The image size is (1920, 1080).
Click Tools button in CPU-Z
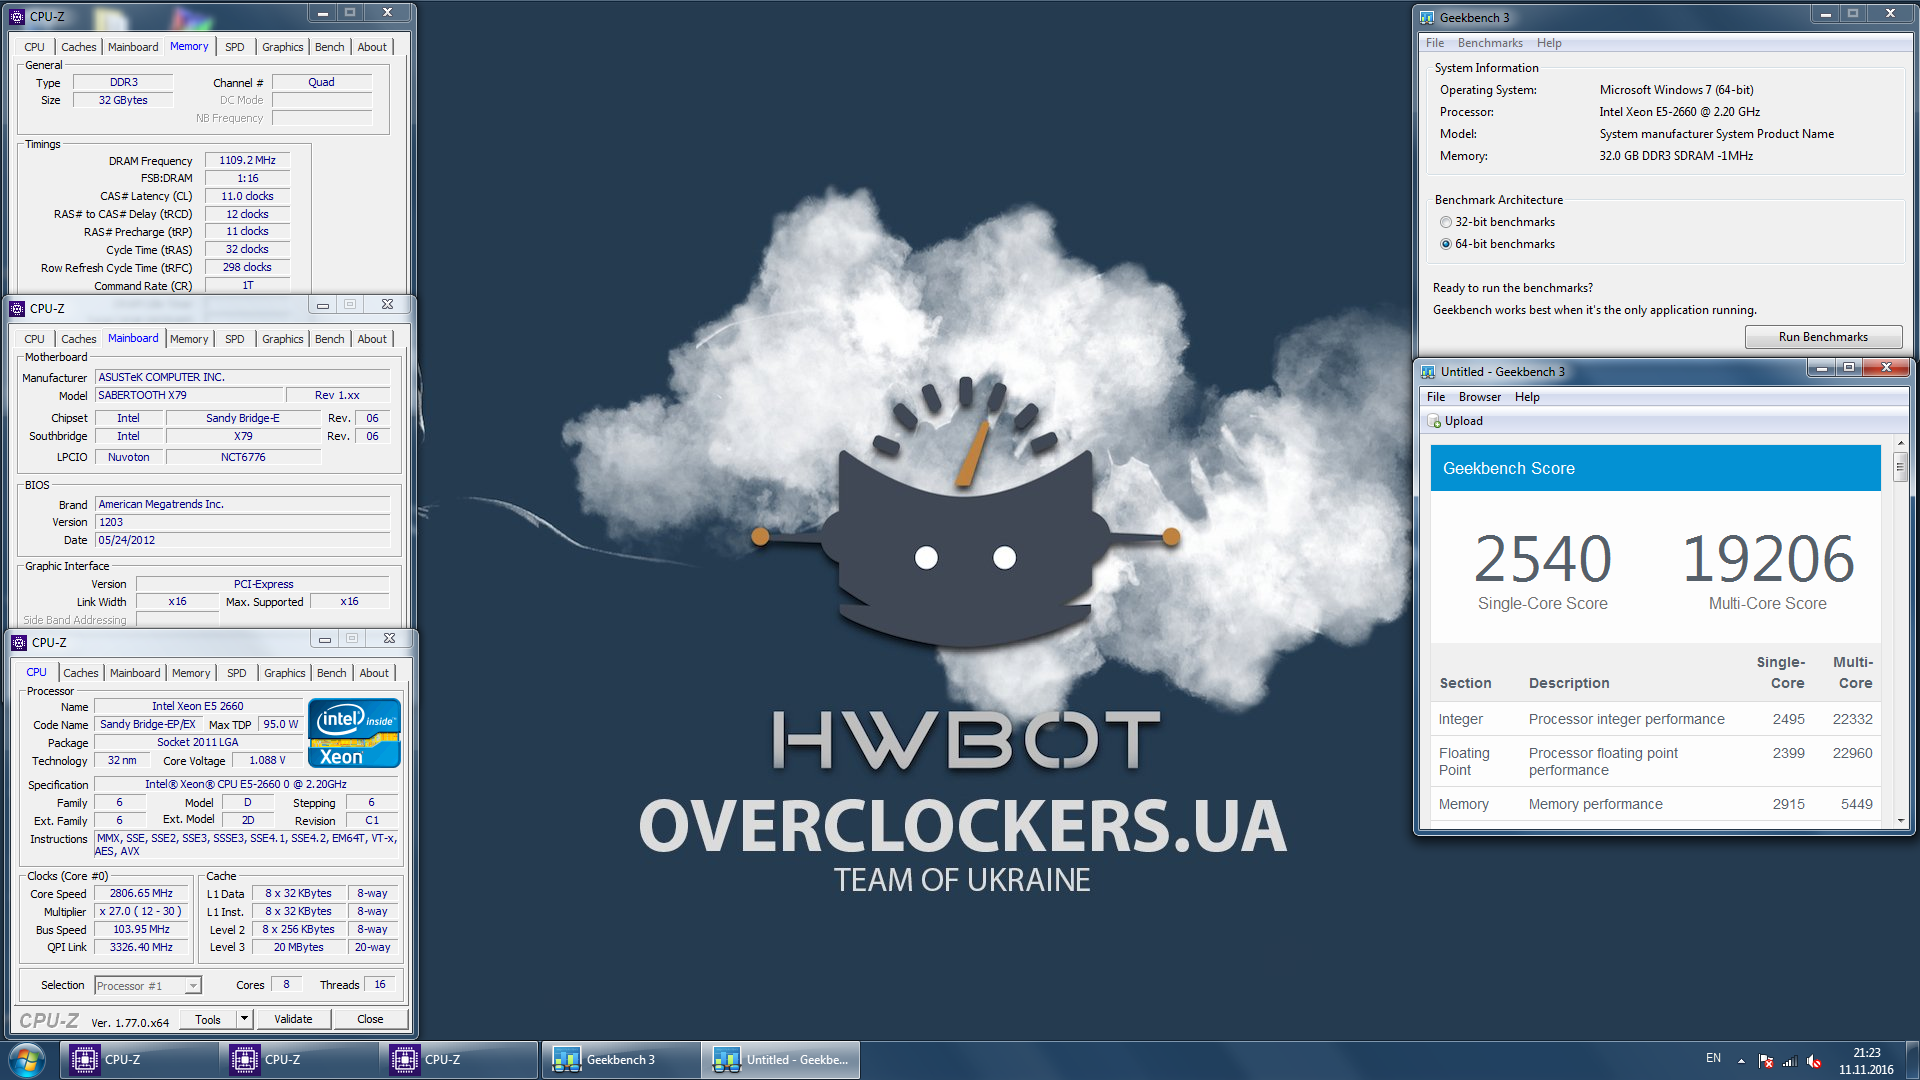click(x=208, y=1019)
